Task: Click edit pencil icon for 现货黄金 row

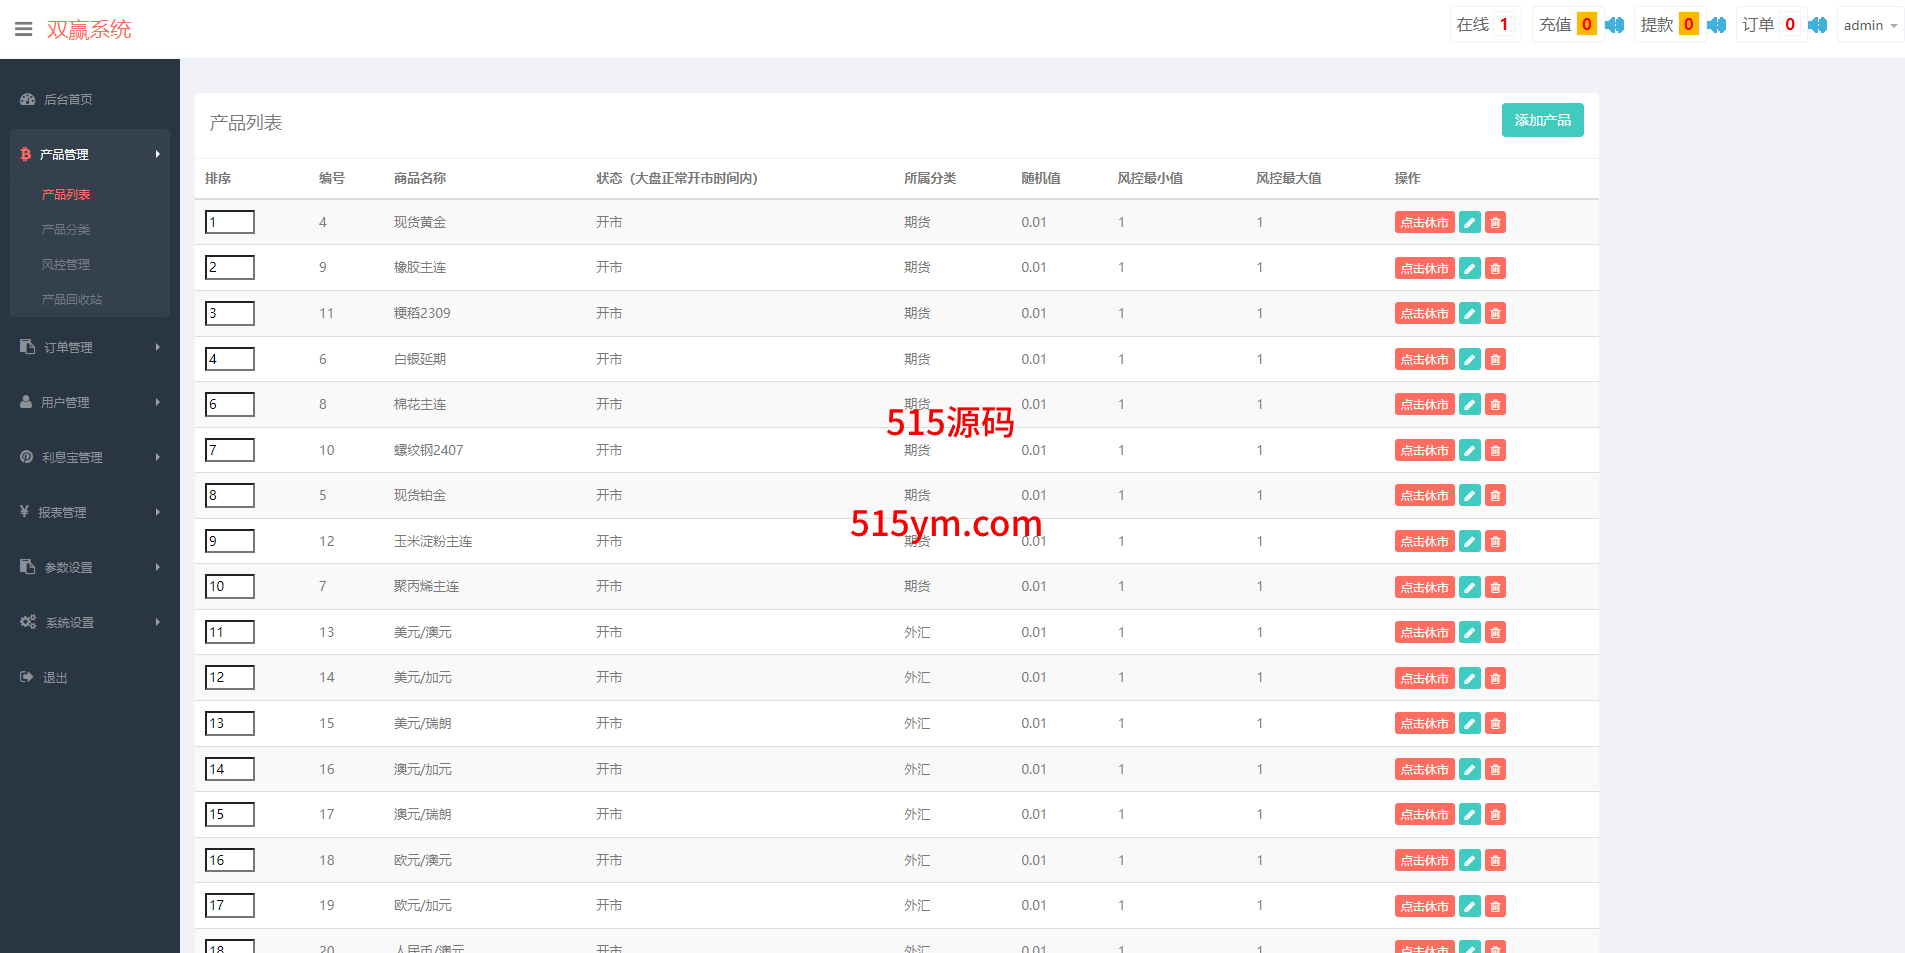Action: click(1469, 223)
